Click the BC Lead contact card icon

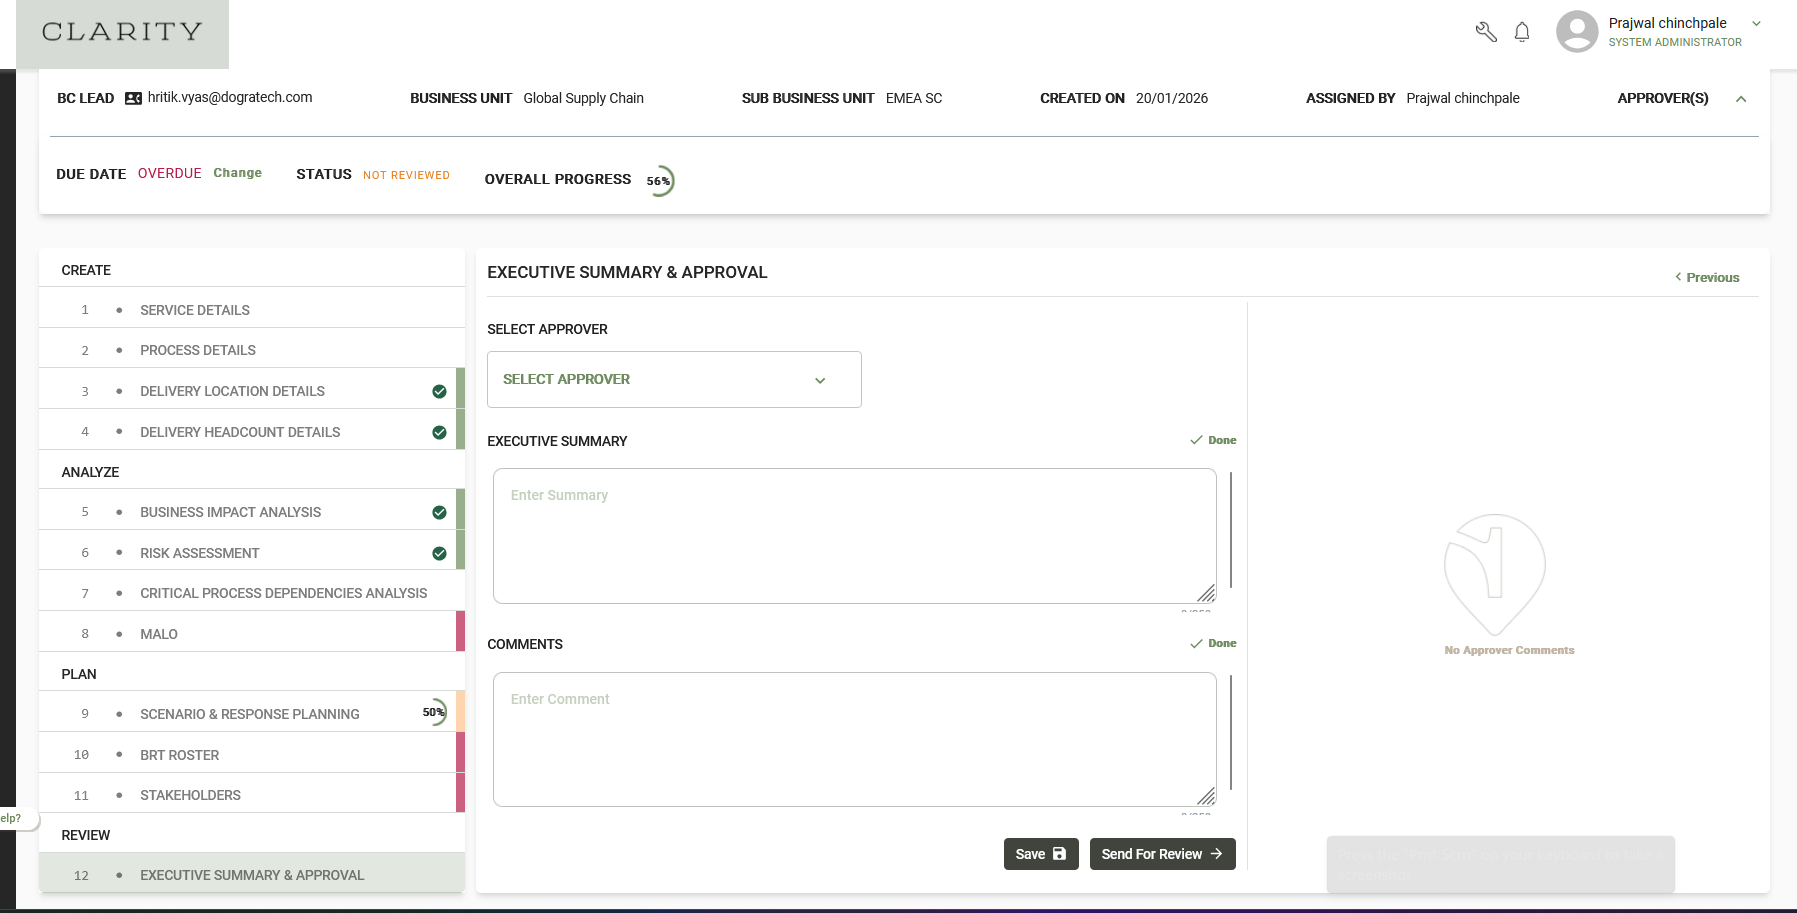point(133,98)
